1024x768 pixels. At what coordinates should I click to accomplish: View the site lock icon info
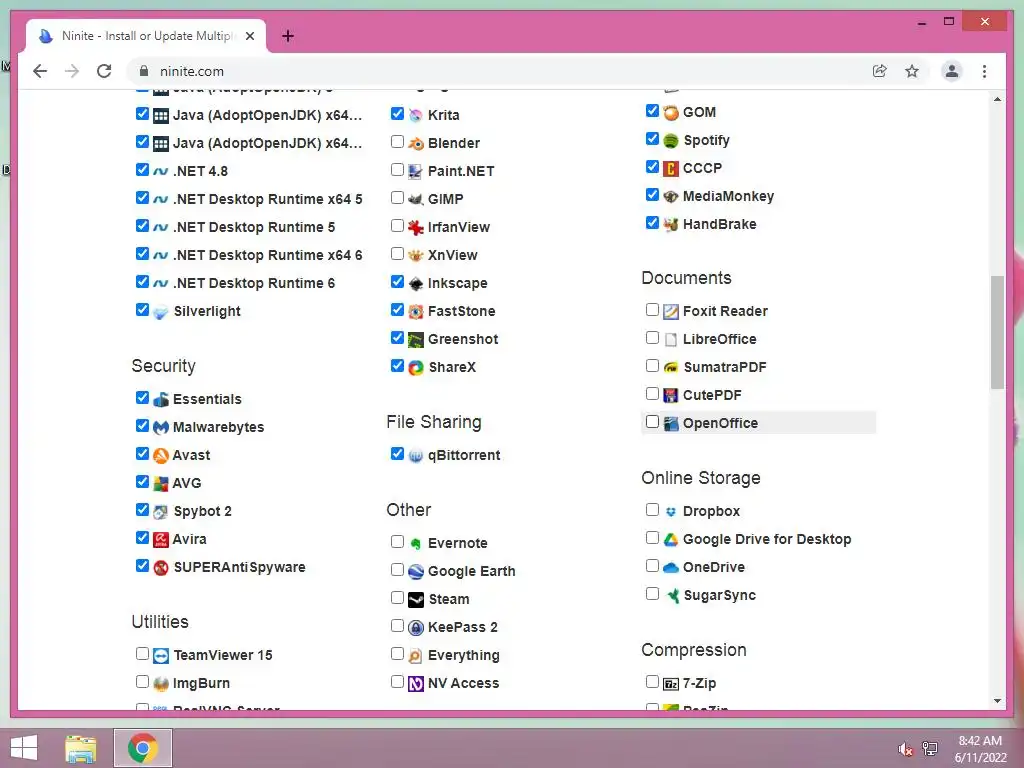click(x=144, y=71)
